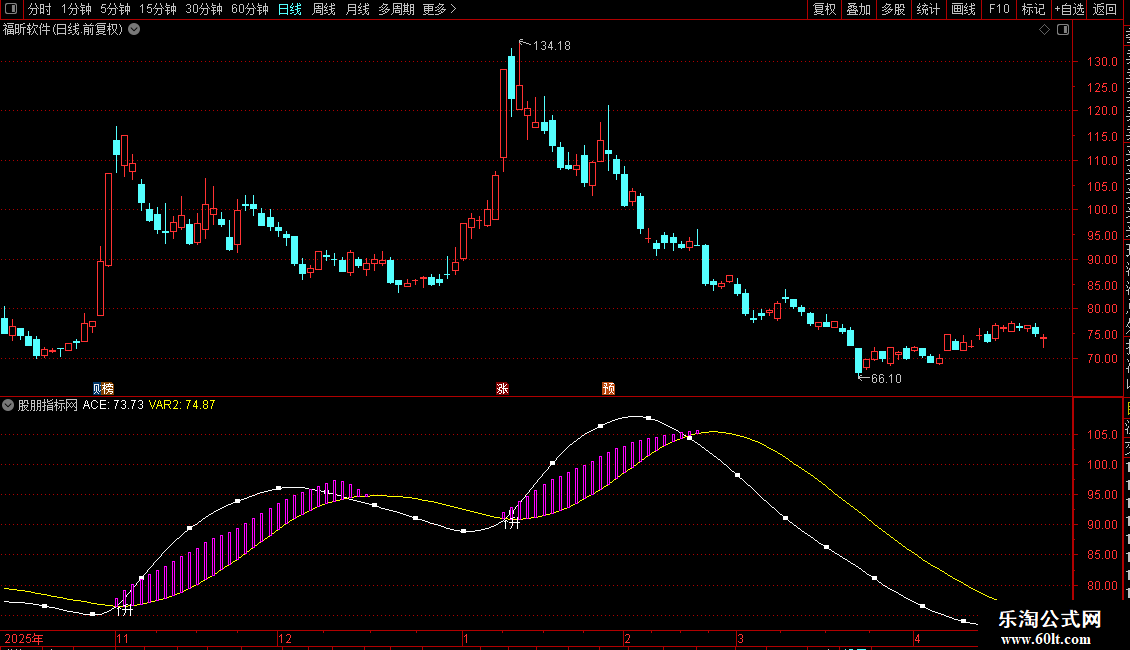This screenshot has height=650, width=1130.
Task: Click the 80.00 indicator axis label
Action: (x=1103, y=585)
